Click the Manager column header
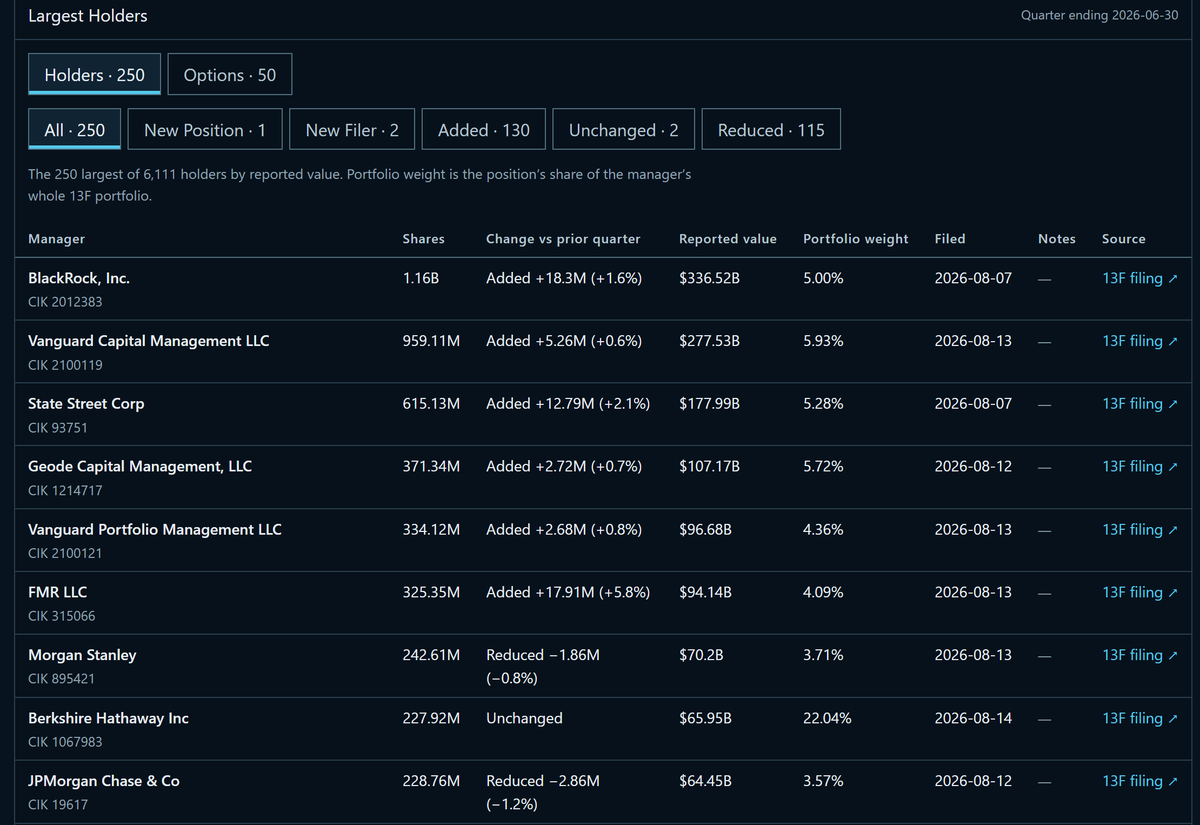 pos(56,239)
